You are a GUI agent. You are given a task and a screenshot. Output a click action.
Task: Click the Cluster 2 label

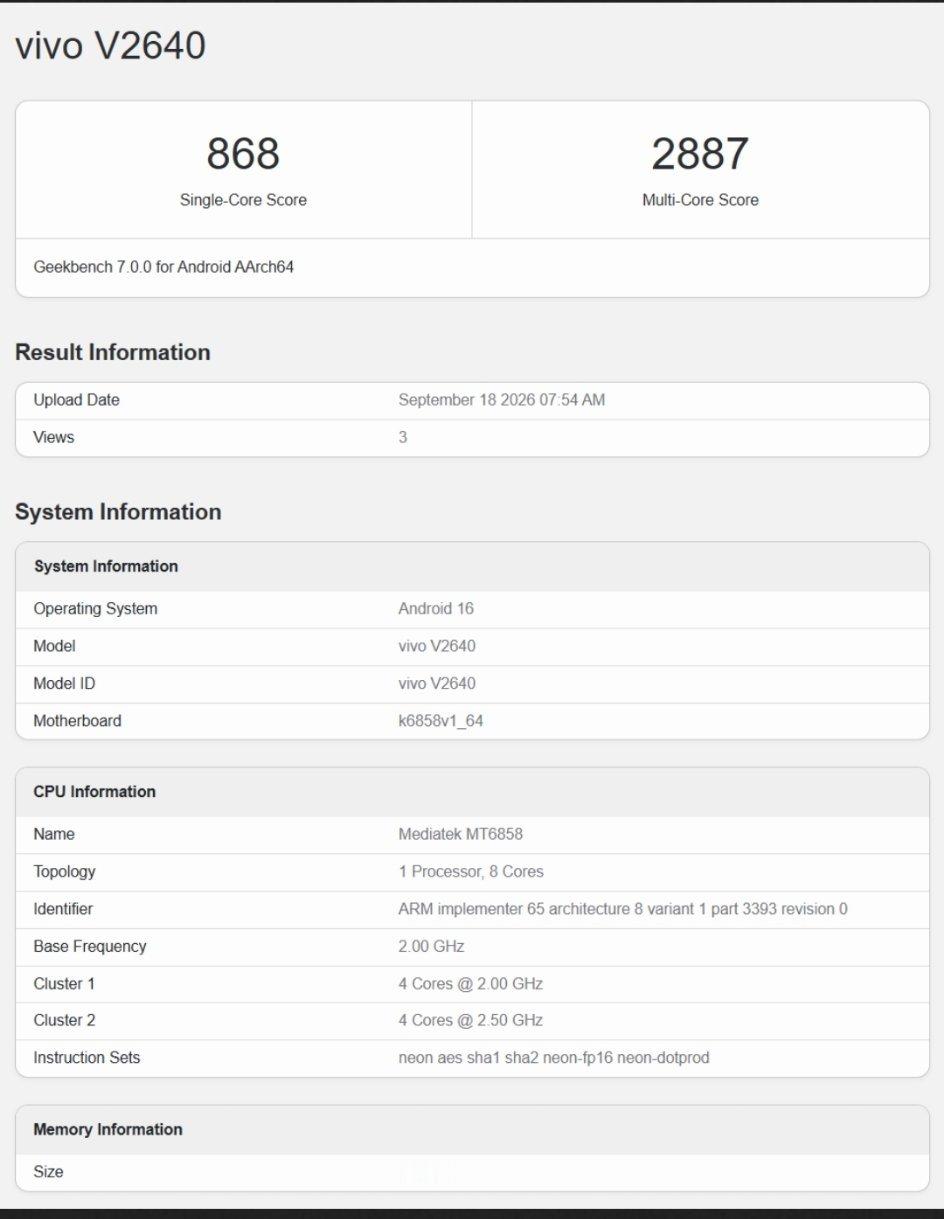click(64, 1021)
